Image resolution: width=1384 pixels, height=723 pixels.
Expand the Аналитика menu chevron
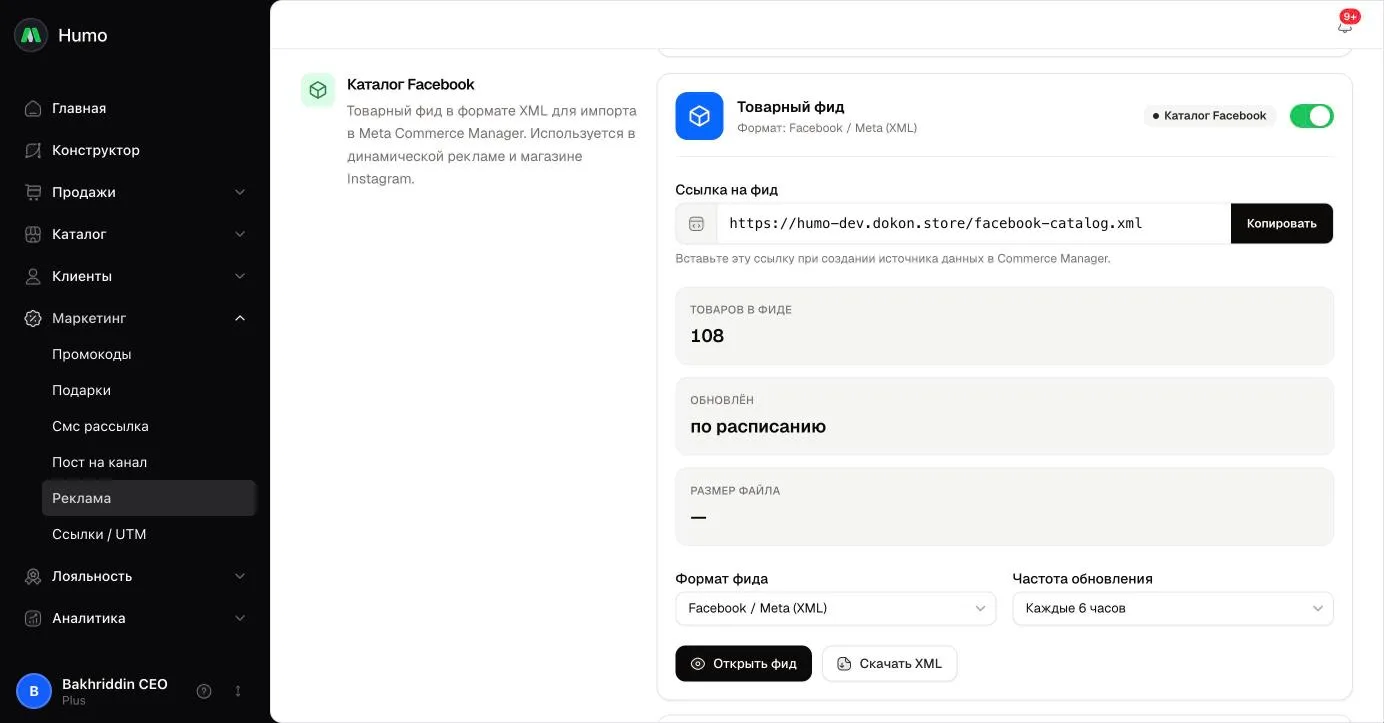pyautogui.click(x=240, y=618)
